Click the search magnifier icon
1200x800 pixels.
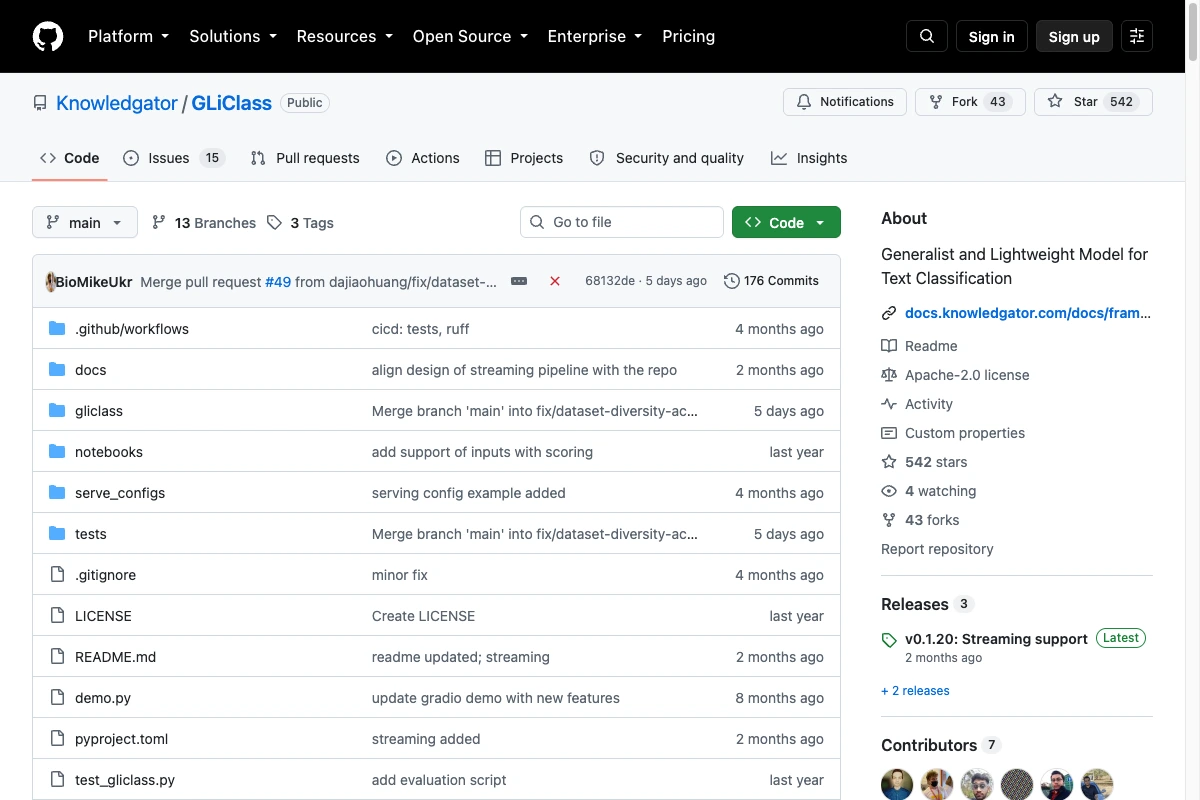[927, 36]
